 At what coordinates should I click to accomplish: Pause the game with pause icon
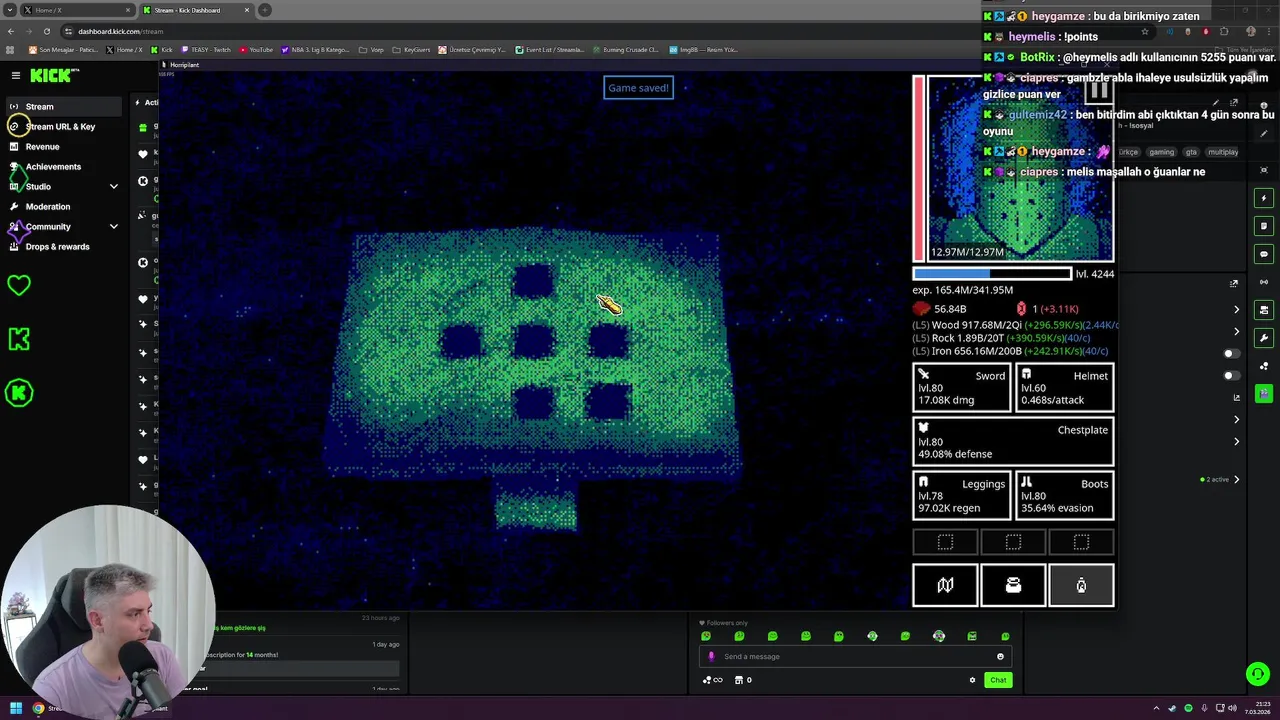click(1099, 90)
